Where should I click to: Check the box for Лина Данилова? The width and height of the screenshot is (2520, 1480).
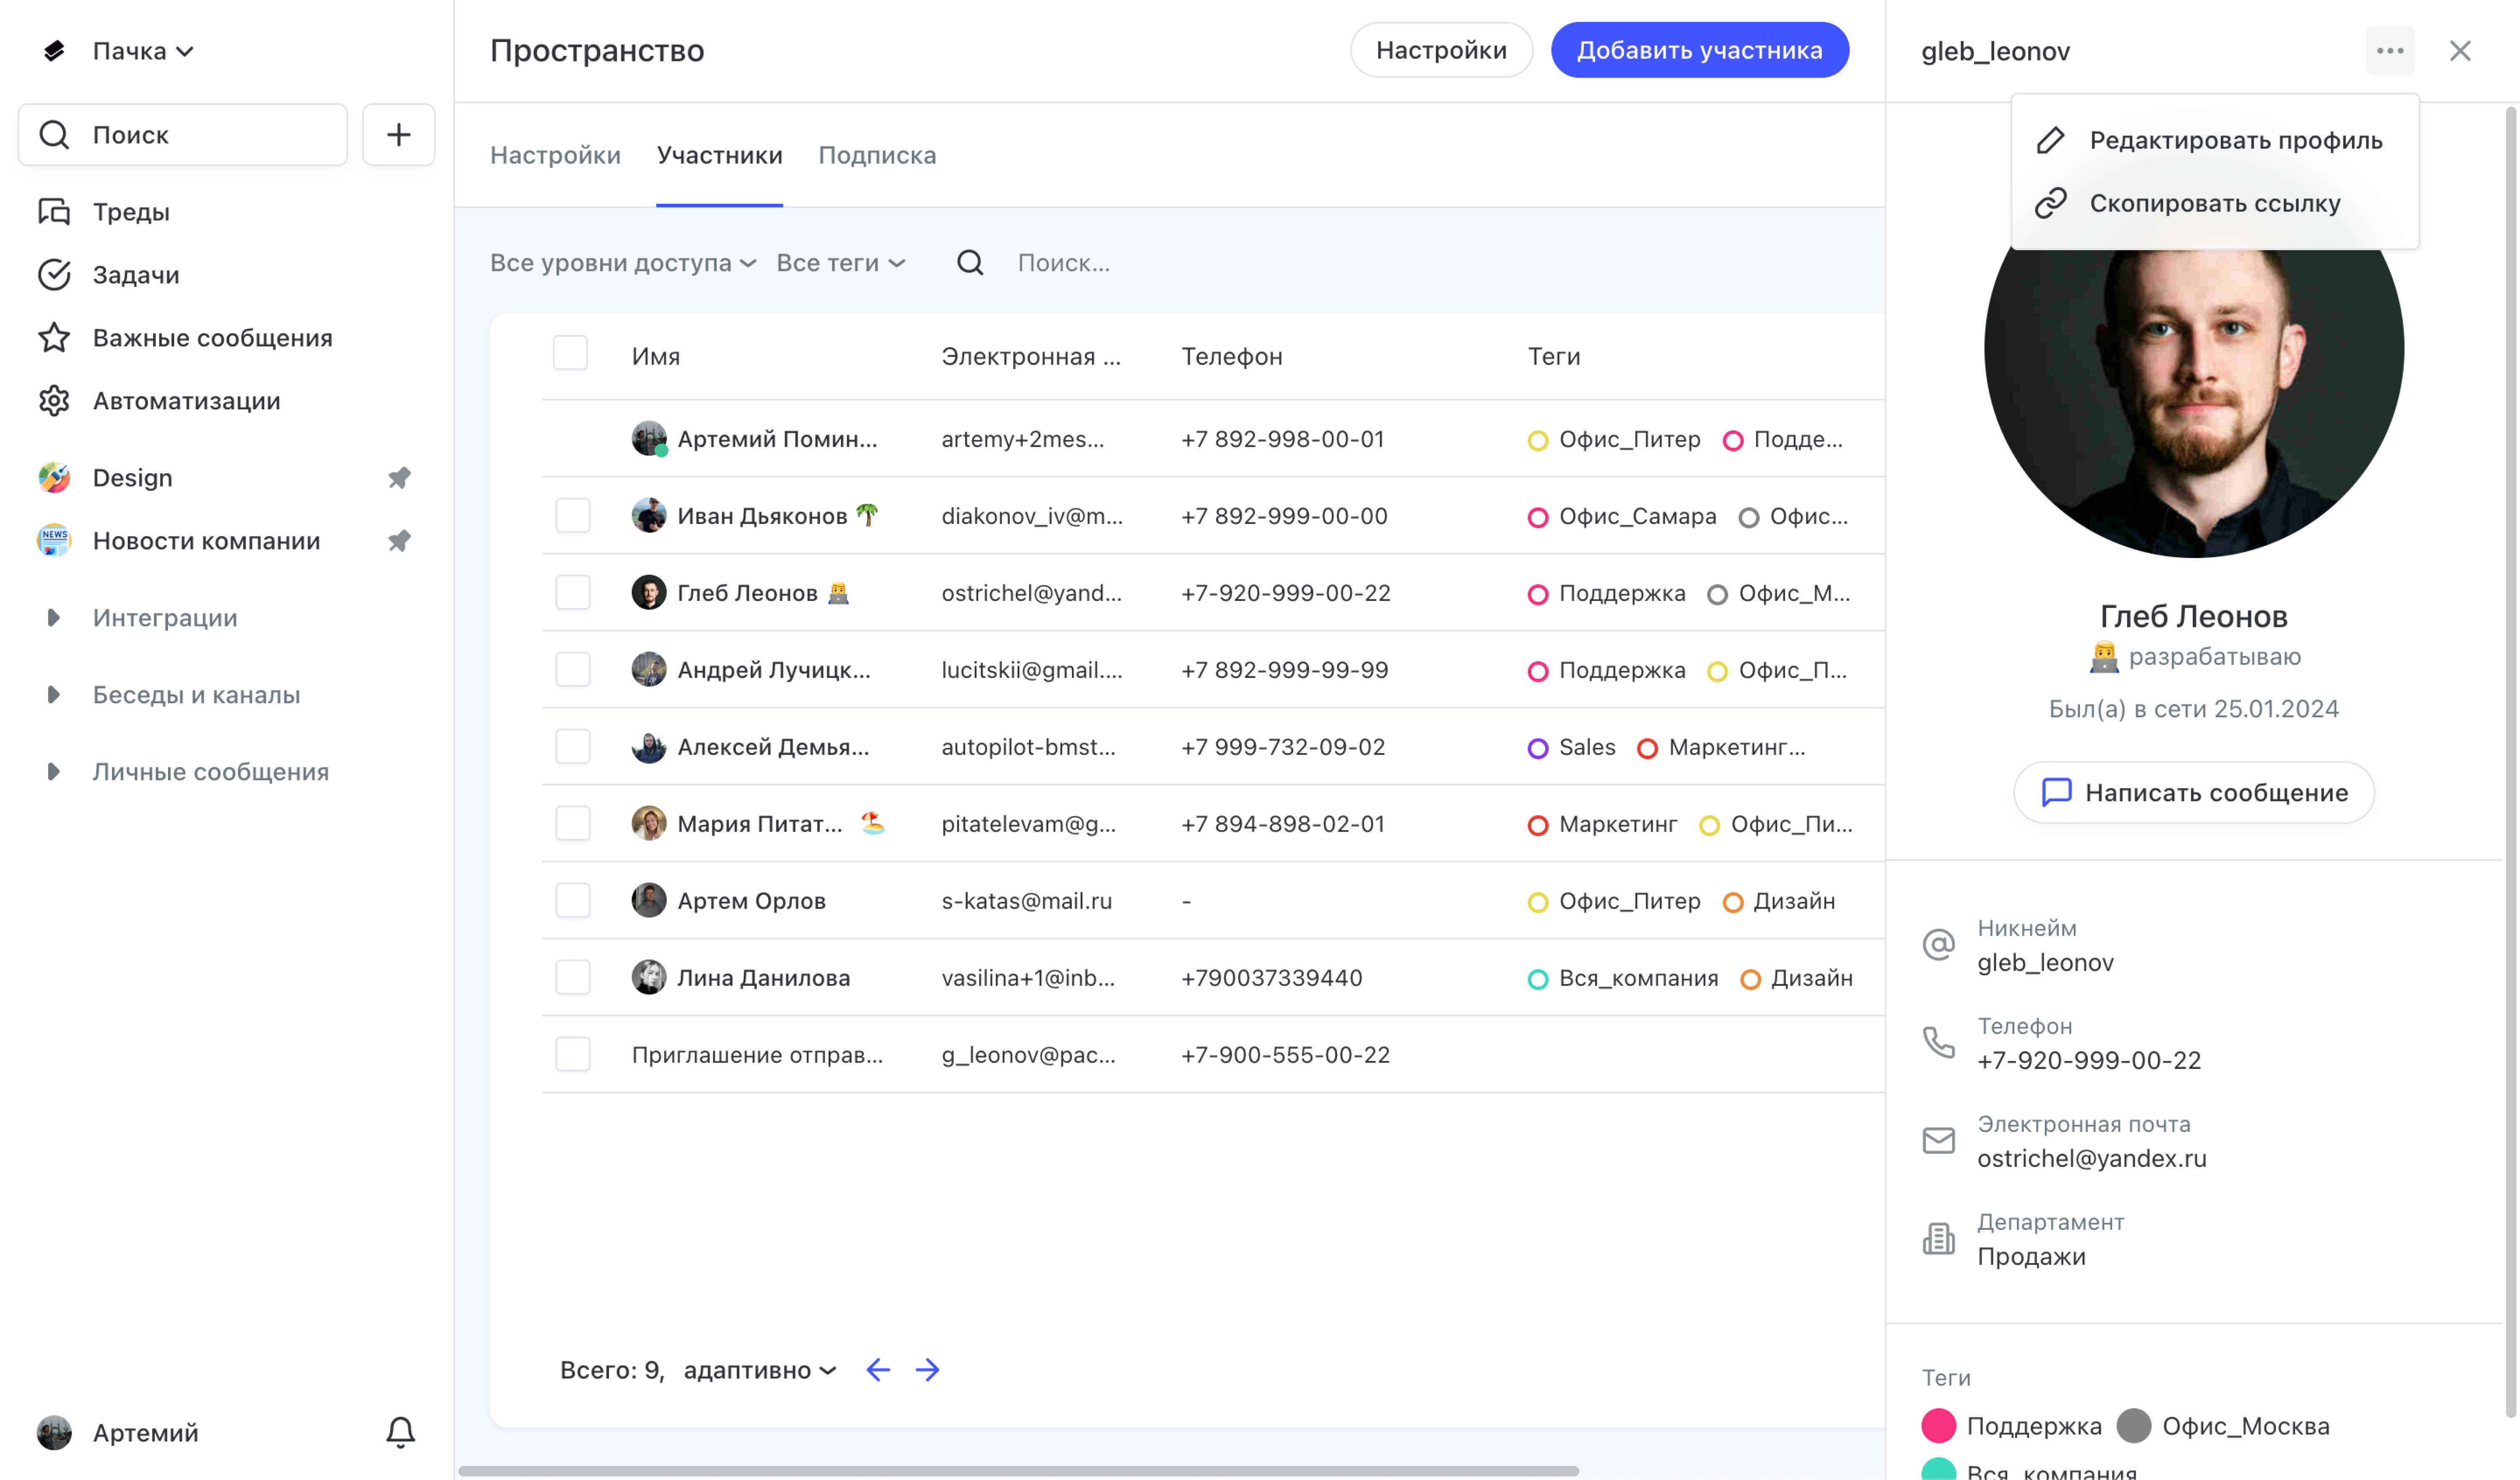(x=573, y=978)
